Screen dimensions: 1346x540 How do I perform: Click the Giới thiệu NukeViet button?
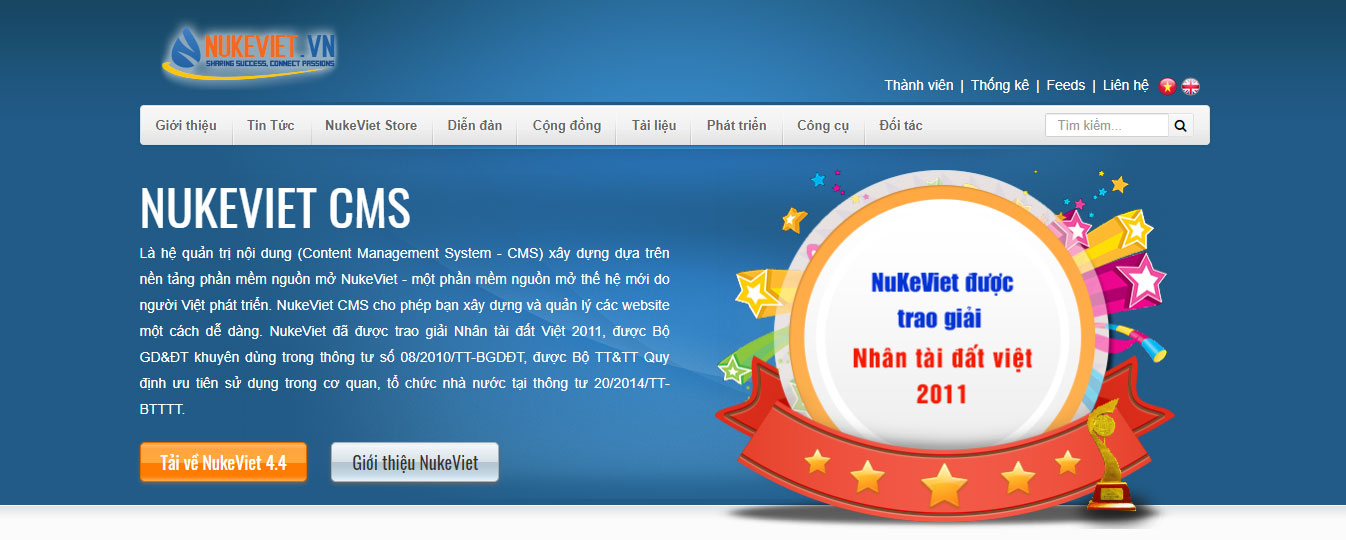tap(415, 462)
